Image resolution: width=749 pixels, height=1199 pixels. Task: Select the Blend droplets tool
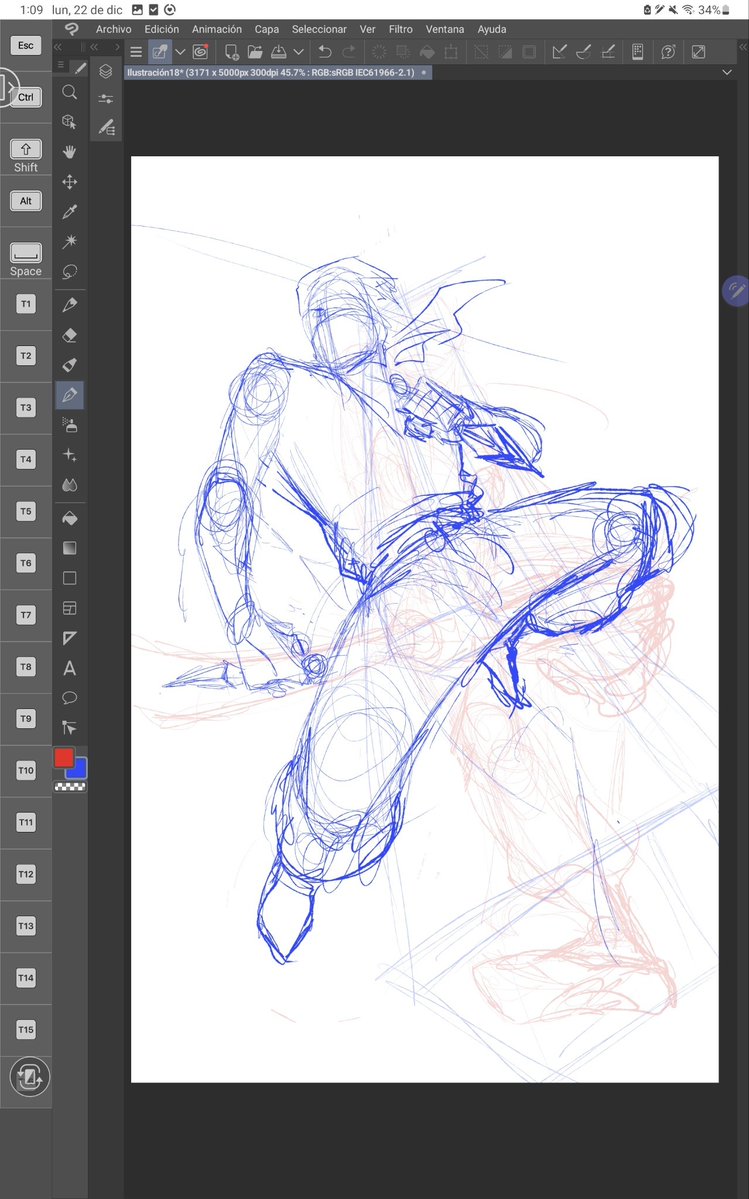click(x=70, y=485)
